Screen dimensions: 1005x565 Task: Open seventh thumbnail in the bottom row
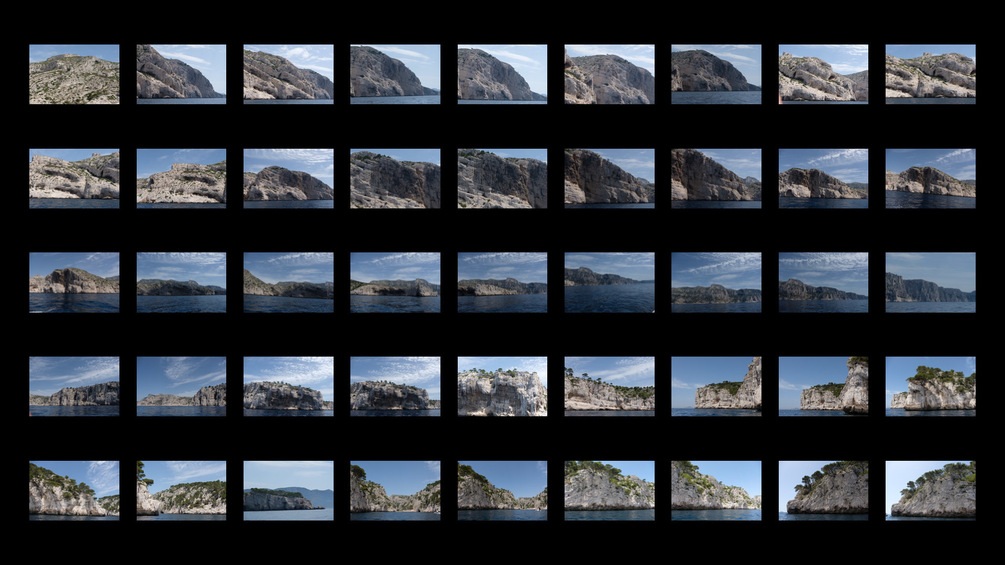[717, 491]
